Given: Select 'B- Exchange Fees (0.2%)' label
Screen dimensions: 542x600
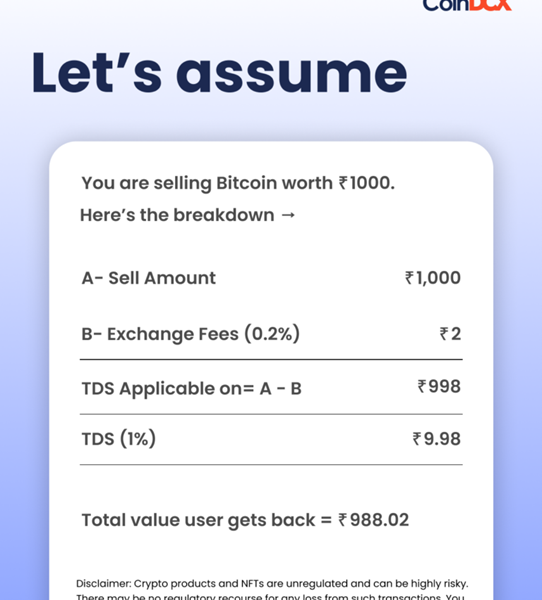Looking at the screenshot, I should (191, 334).
